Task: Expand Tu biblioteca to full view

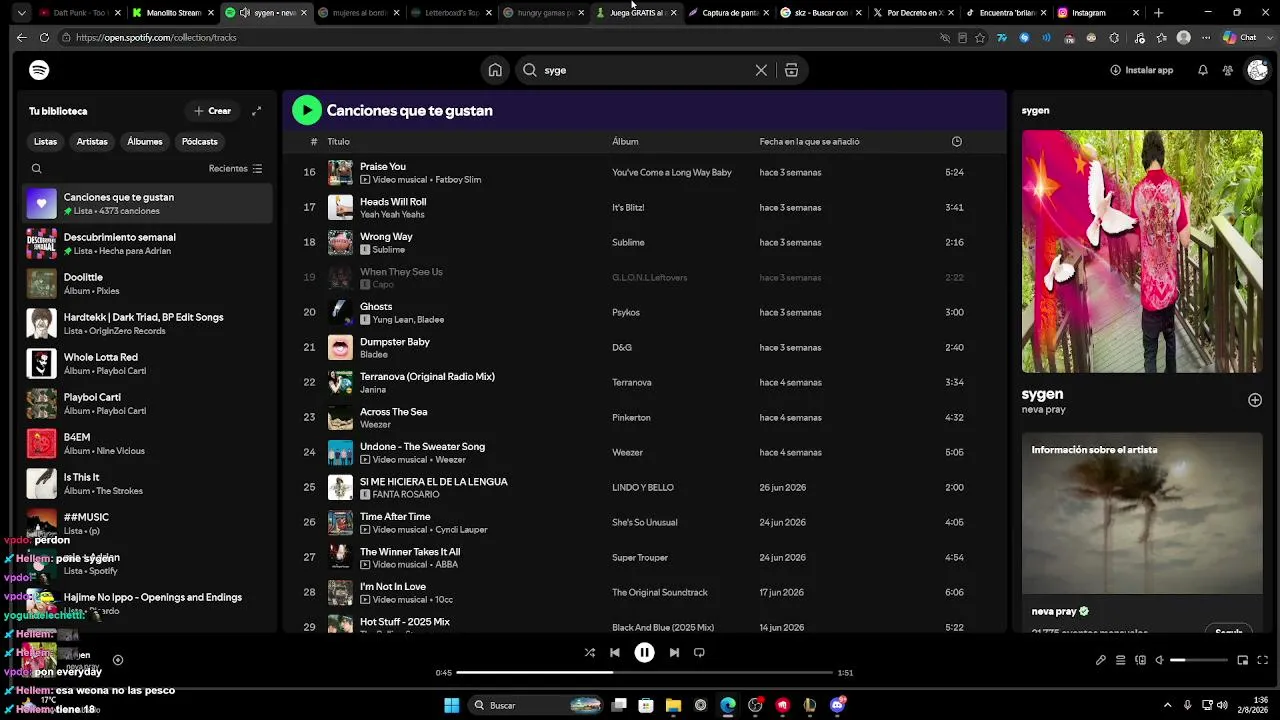Action: pyautogui.click(x=257, y=111)
